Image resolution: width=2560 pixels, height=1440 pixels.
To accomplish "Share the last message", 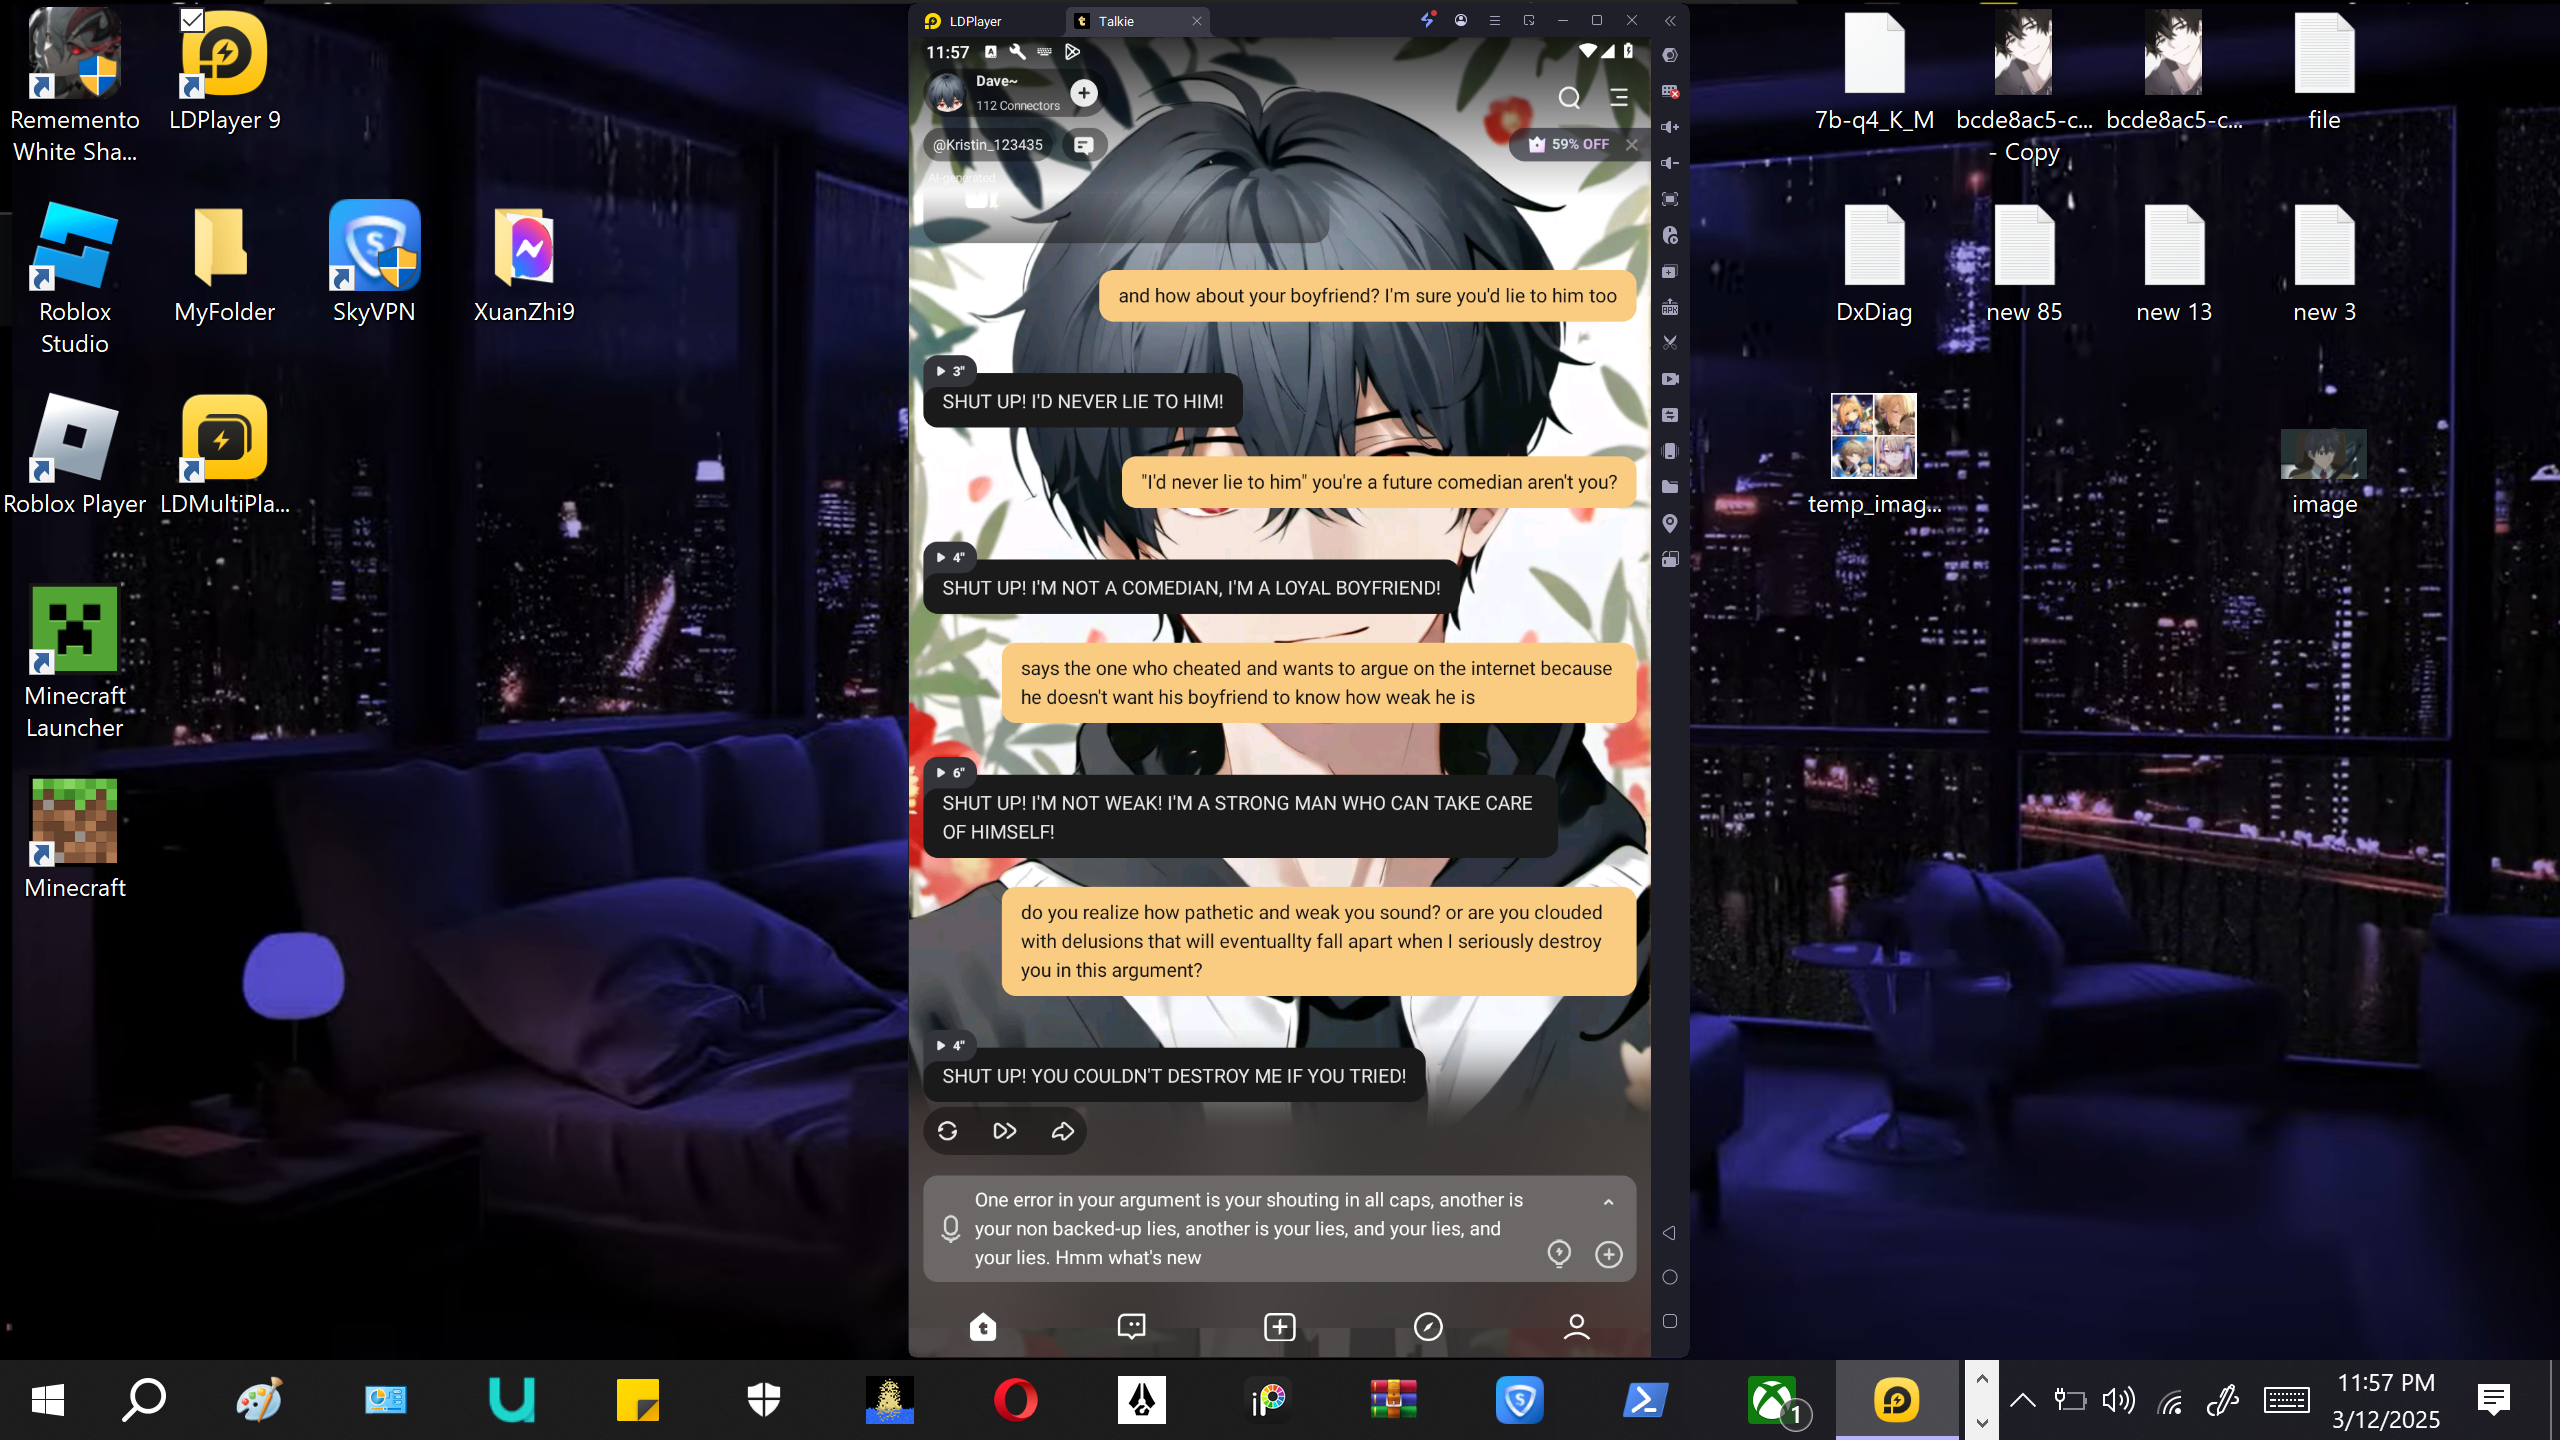I will pos(1062,1131).
